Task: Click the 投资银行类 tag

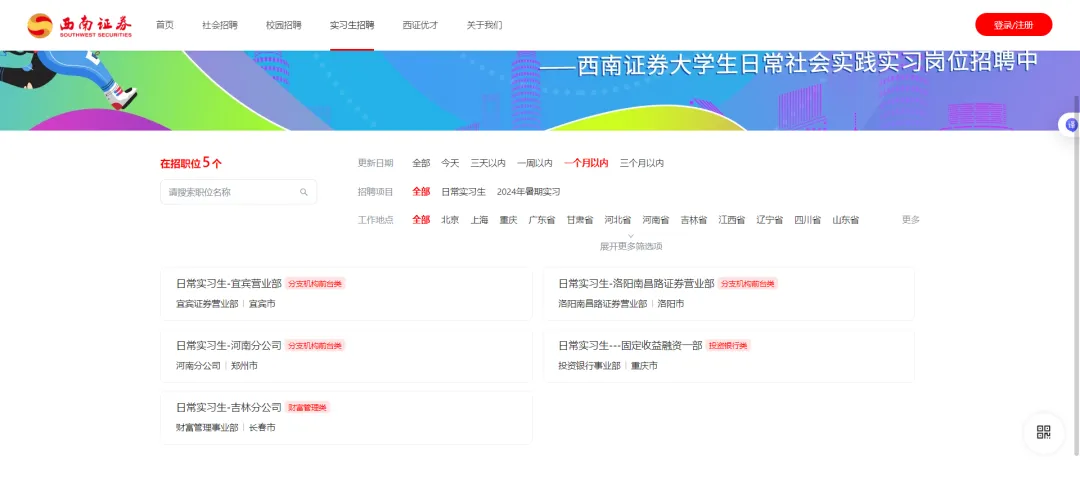Action: pos(729,345)
